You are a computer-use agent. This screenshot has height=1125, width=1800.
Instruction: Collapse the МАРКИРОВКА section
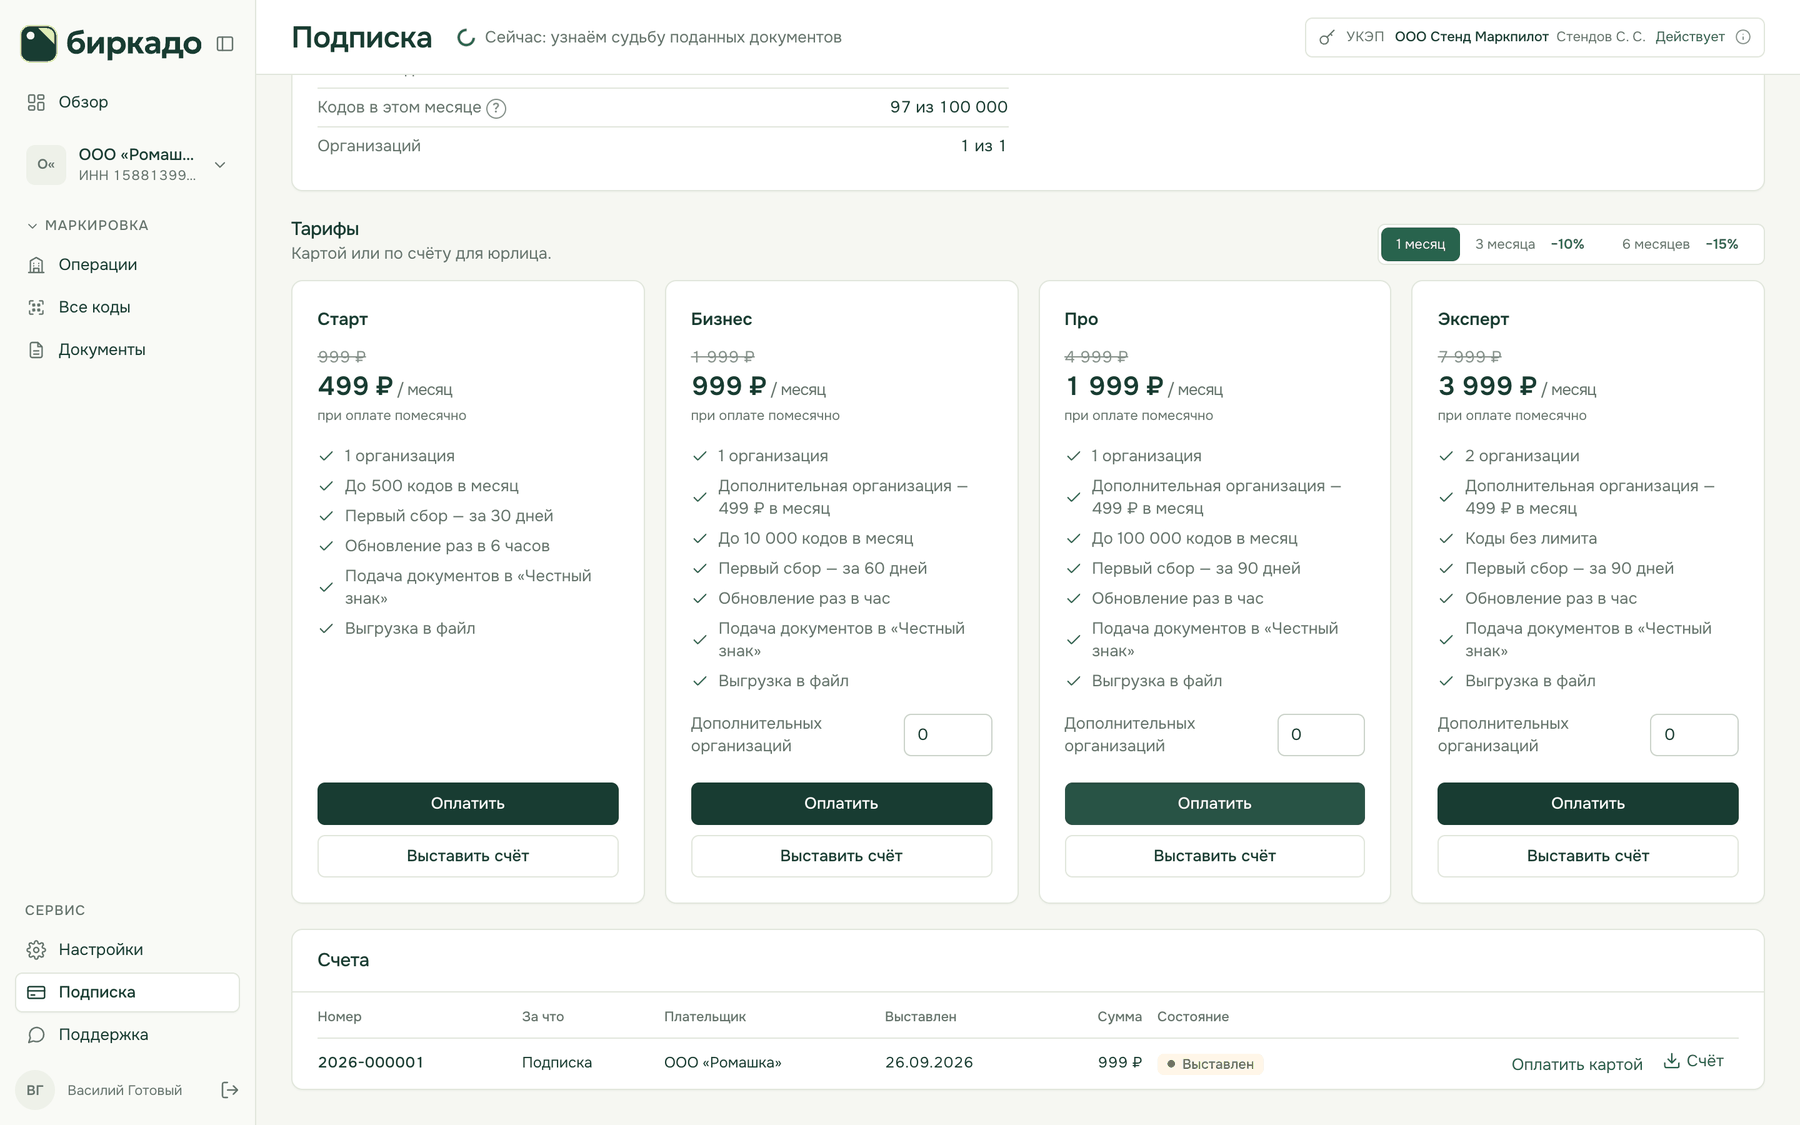coord(88,225)
